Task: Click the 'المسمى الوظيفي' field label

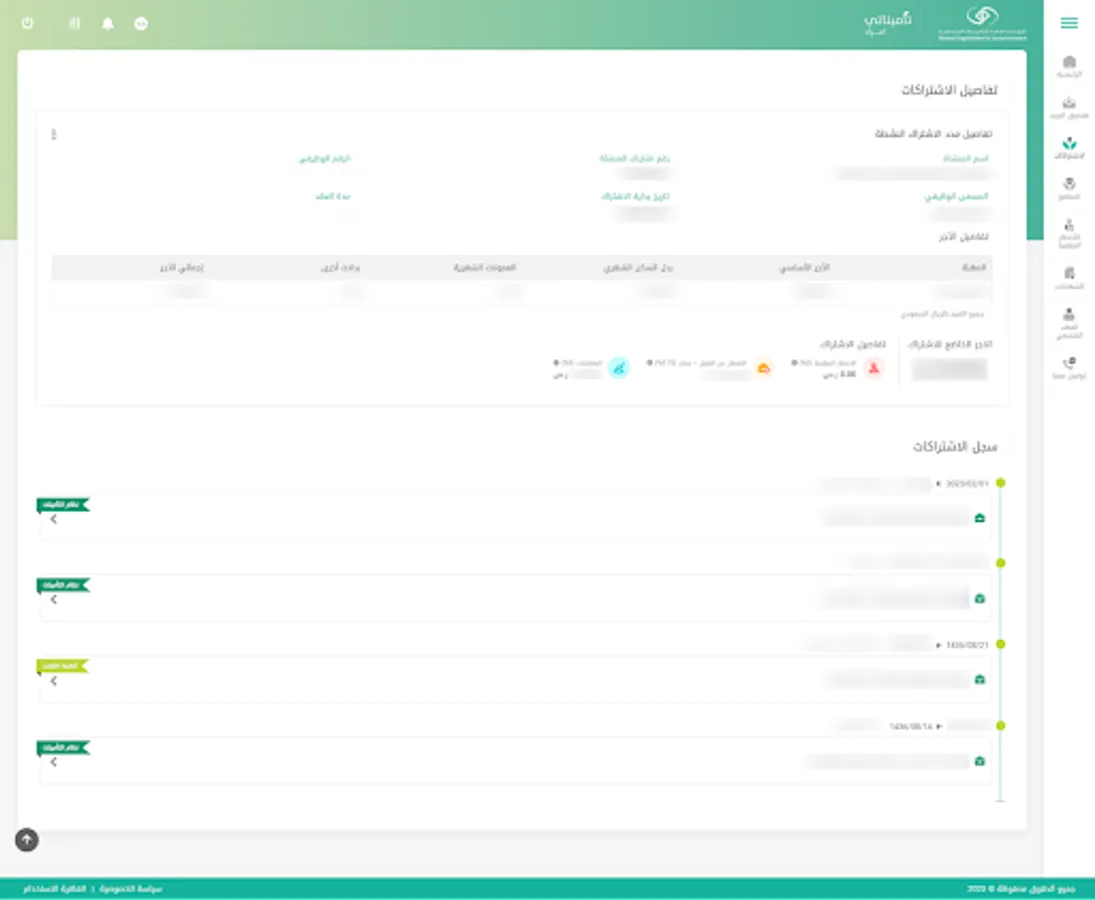Action: [x=957, y=196]
